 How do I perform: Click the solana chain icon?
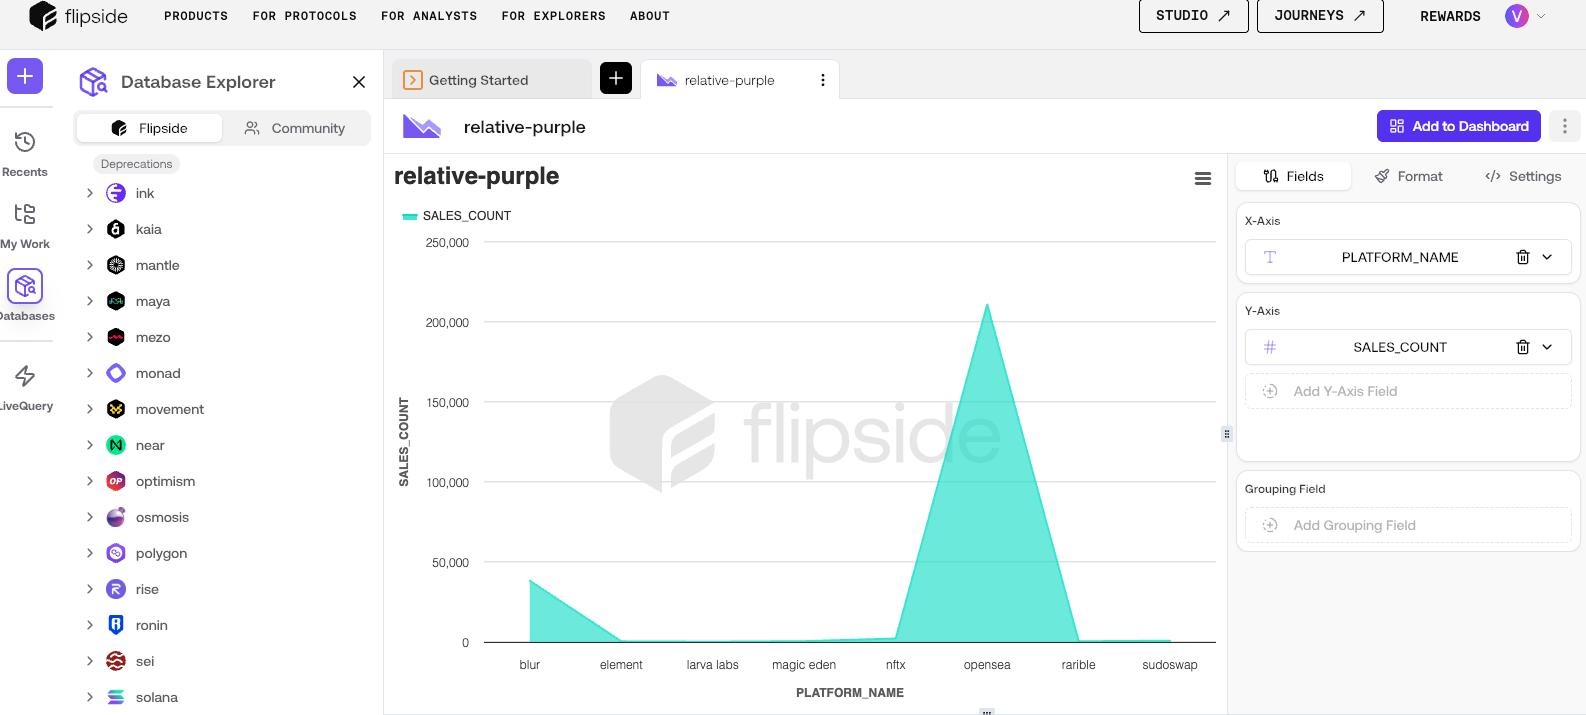[116, 697]
